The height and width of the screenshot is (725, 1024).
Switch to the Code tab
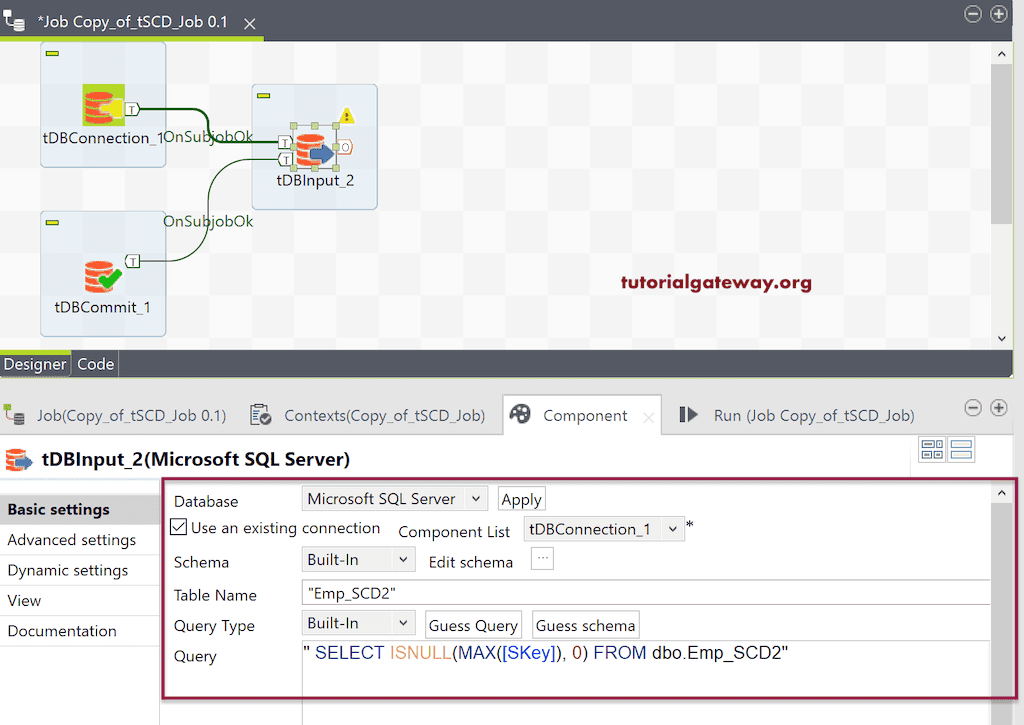click(x=94, y=363)
